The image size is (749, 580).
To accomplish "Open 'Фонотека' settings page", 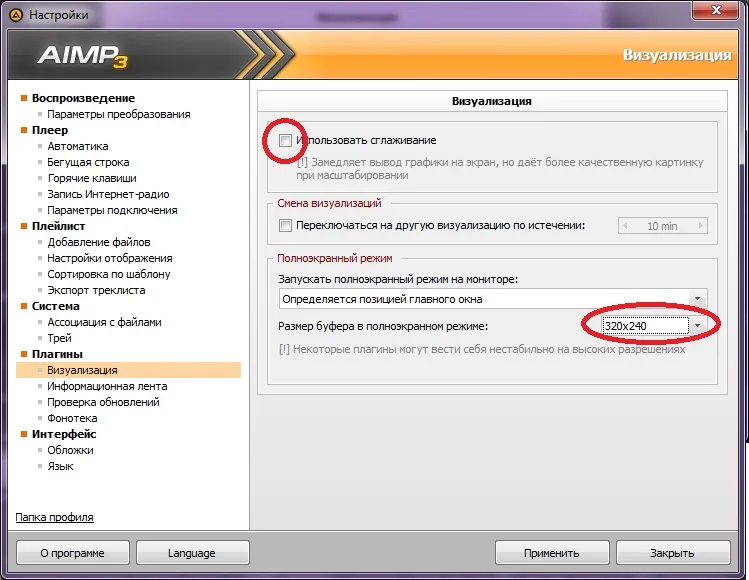I will click(x=72, y=418).
